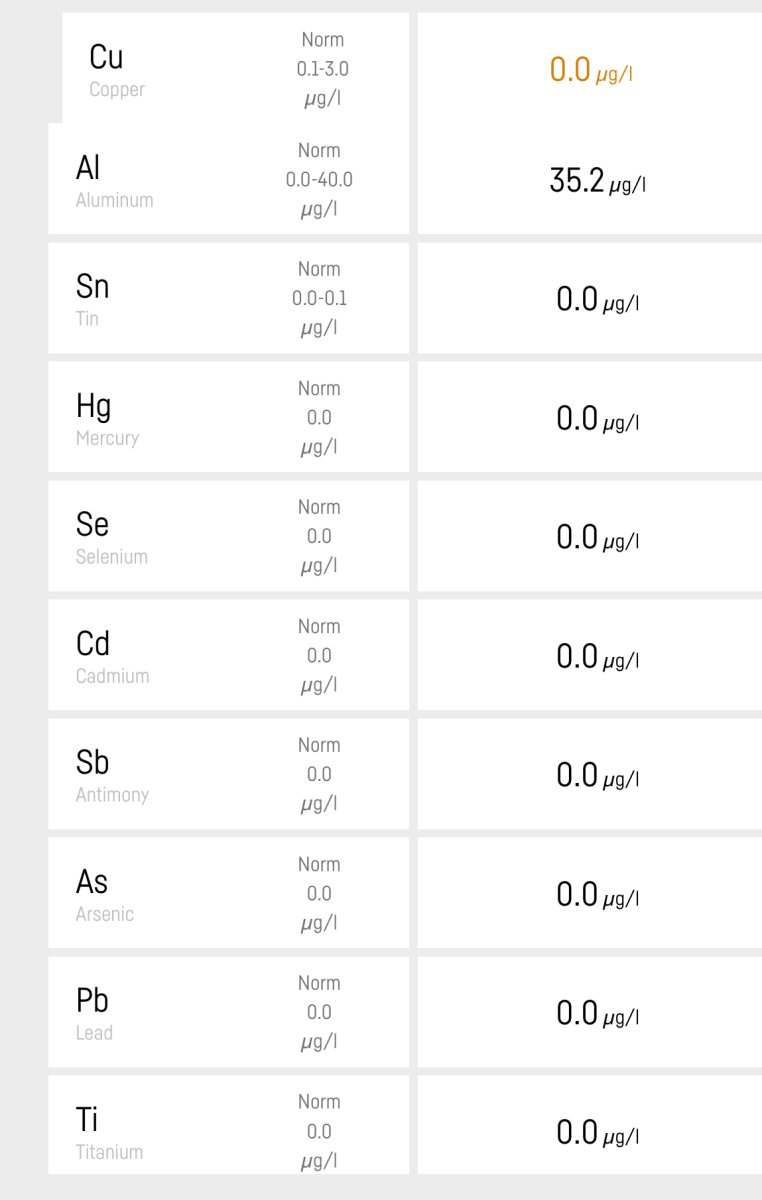Click the Norm 0.0-0.1 range for Tin

tap(319, 299)
